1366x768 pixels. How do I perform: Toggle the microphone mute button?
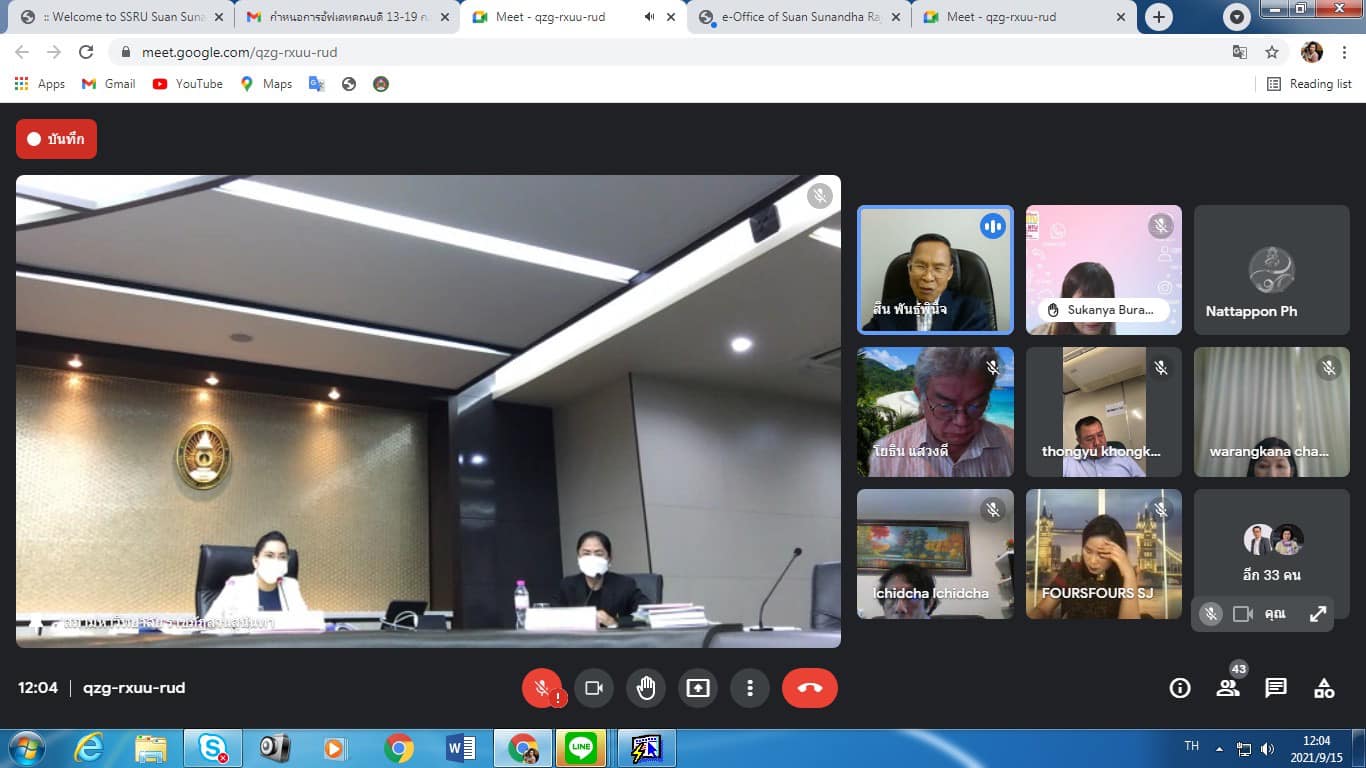pos(541,688)
